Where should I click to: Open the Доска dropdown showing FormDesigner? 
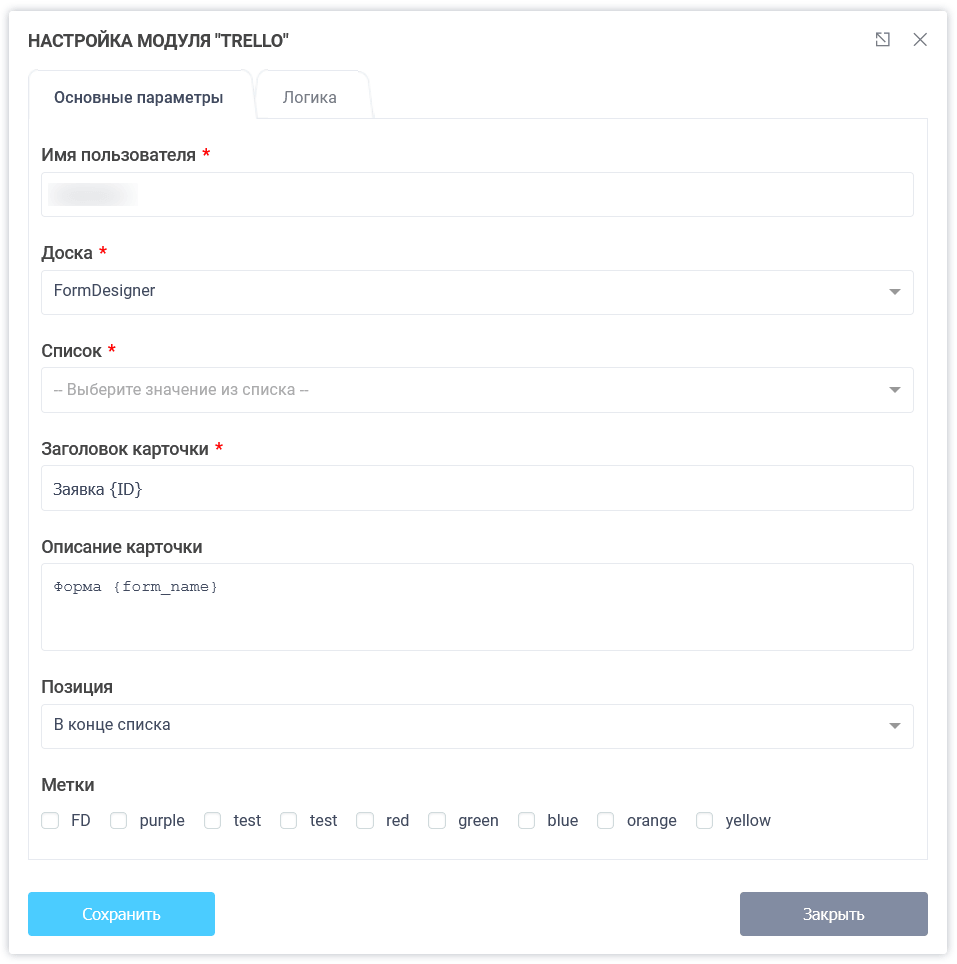click(x=477, y=292)
